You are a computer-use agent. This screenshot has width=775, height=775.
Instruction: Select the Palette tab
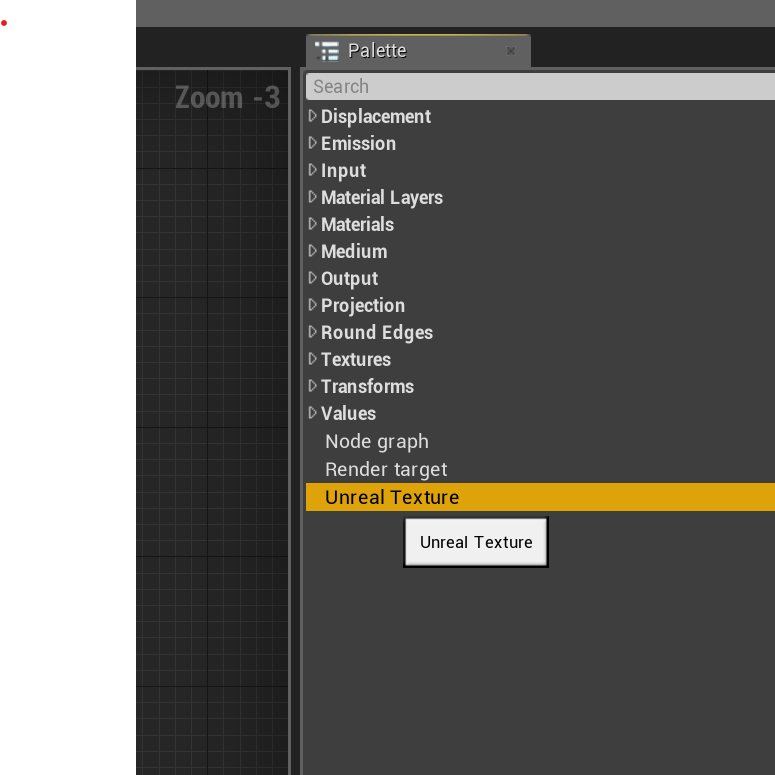(418, 51)
